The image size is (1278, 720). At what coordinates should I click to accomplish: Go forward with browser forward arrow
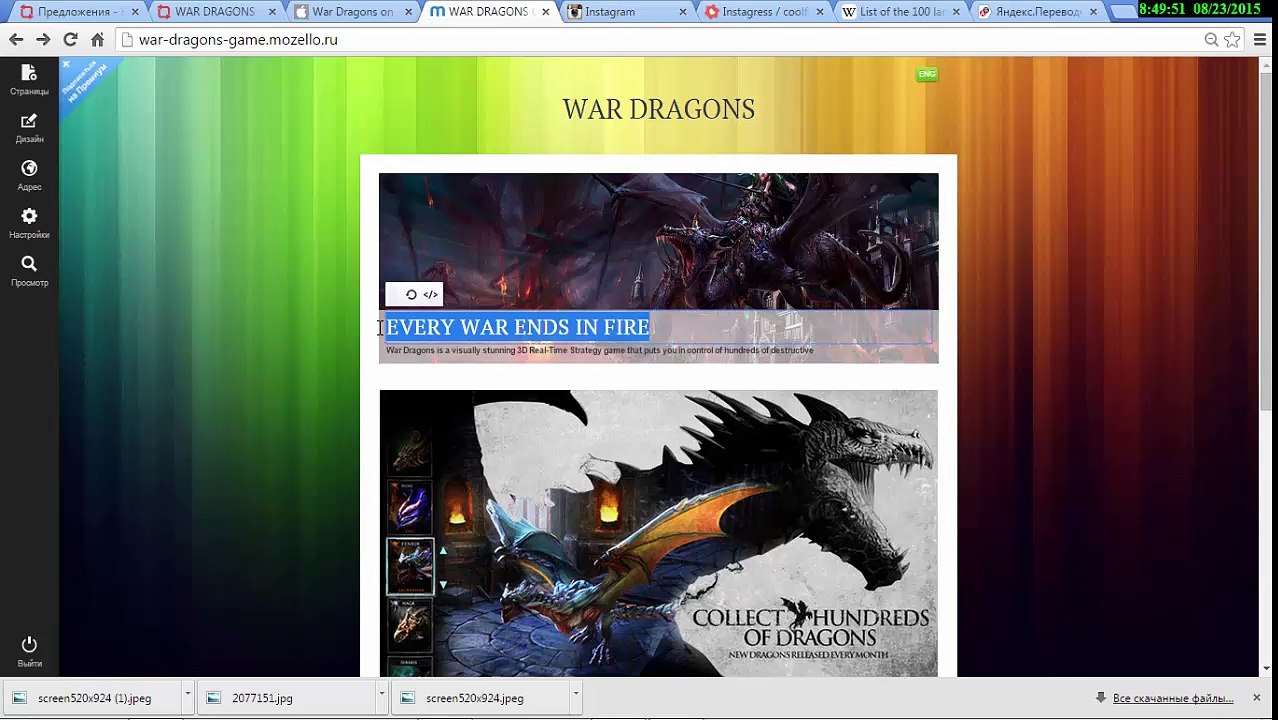click(43, 40)
